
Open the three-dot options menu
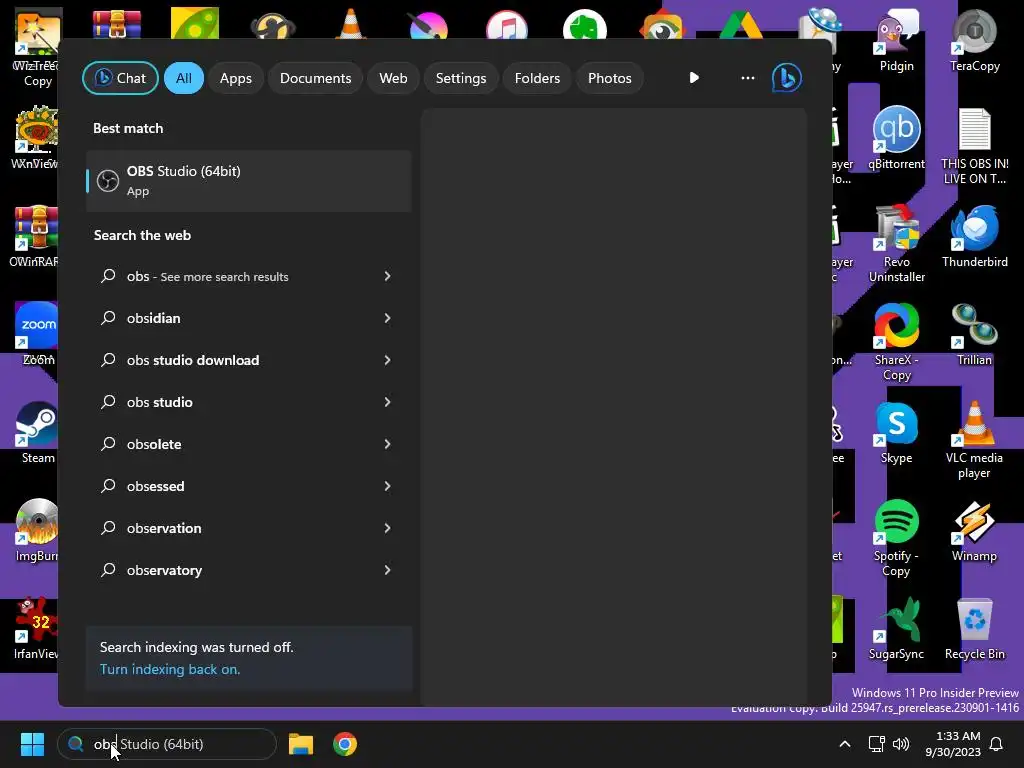click(748, 78)
